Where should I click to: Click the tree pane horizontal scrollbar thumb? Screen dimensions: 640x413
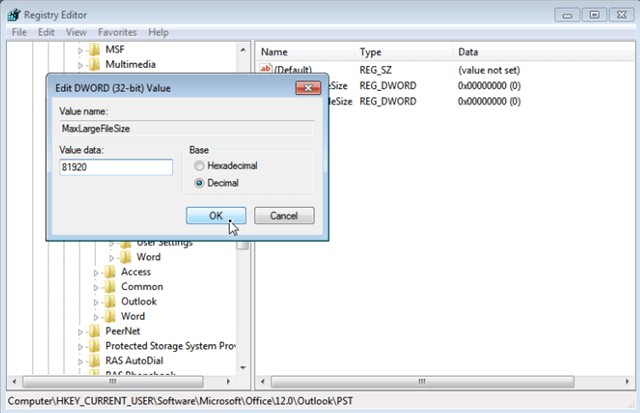point(113,382)
